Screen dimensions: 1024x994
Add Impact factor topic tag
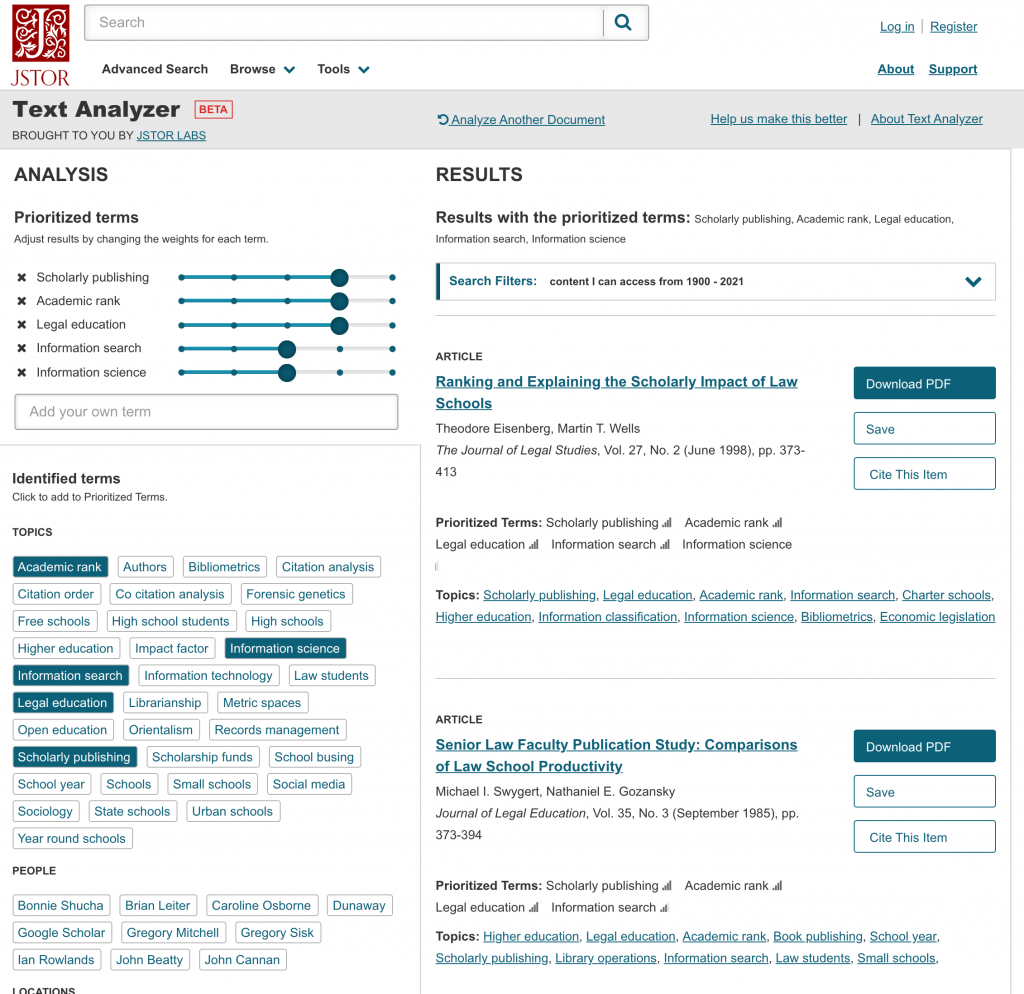pyautogui.click(x=172, y=649)
